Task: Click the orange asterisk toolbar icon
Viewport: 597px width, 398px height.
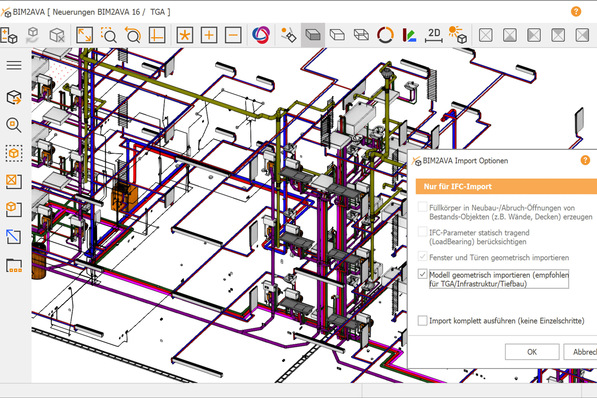Action: click(x=185, y=35)
